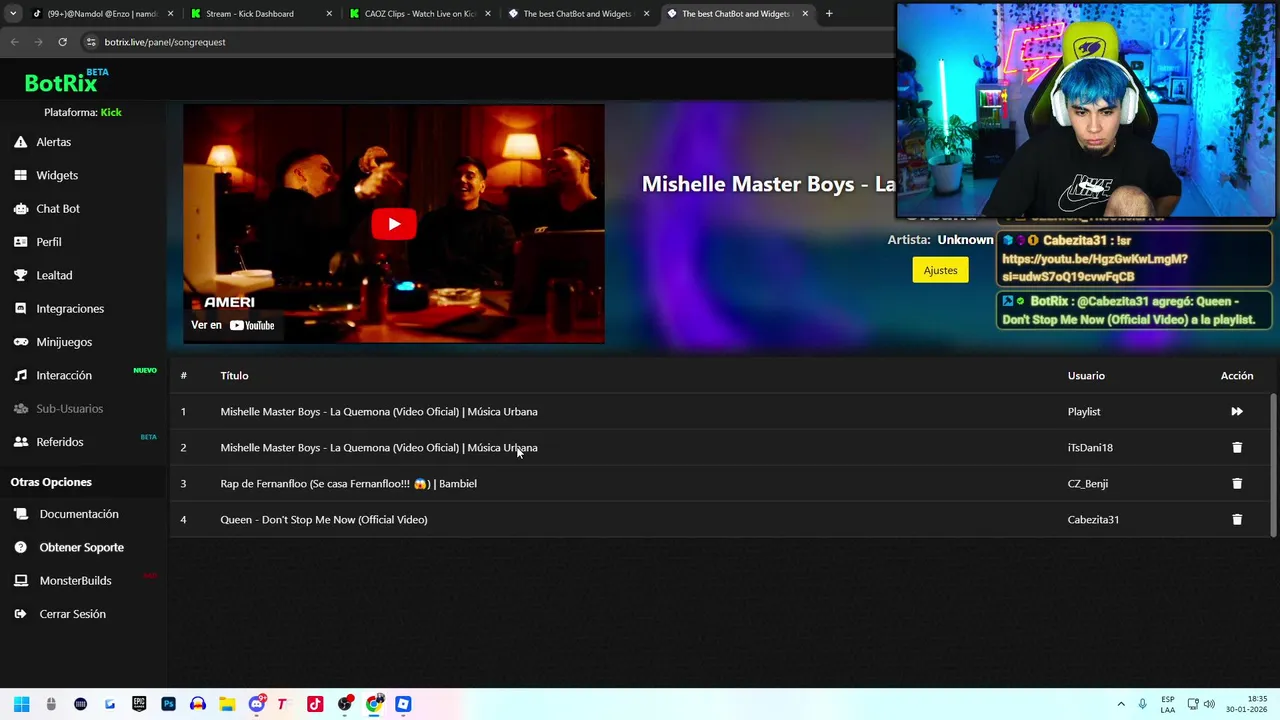This screenshot has height=720, width=1280.
Task: Delete the iTsDani18 song request
Action: (1237, 447)
